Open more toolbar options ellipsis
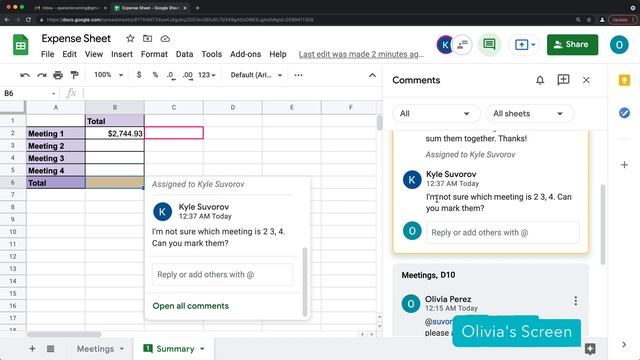The width and height of the screenshot is (640, 360). (298, 75)
